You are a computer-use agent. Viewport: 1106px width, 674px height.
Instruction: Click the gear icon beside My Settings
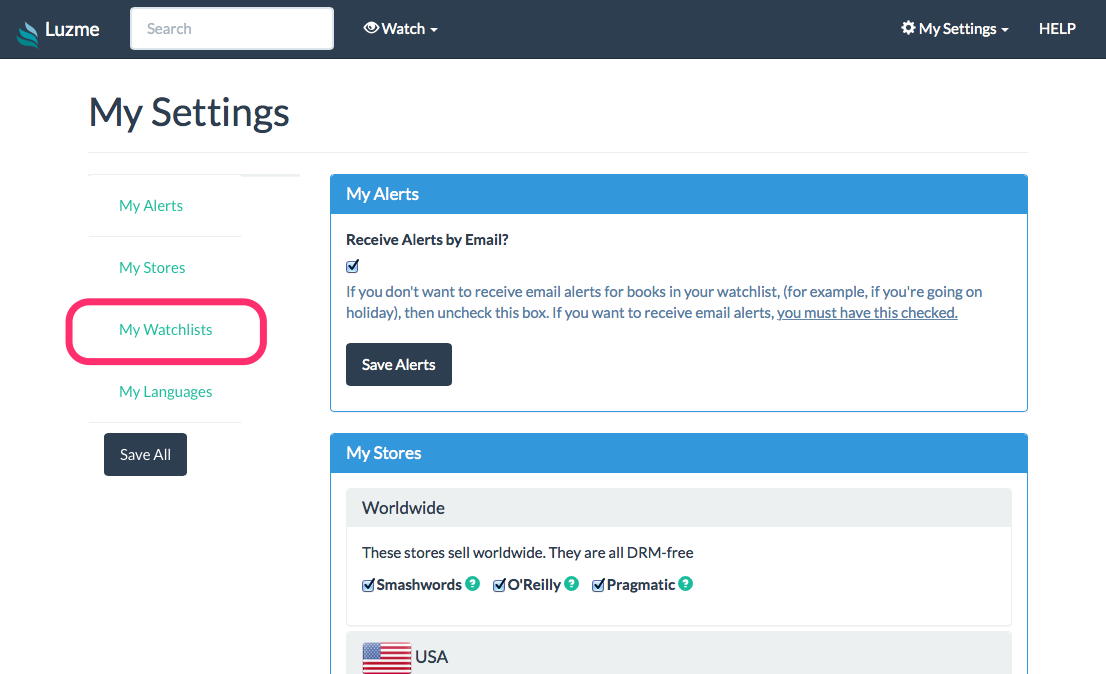tap(908, 28)
